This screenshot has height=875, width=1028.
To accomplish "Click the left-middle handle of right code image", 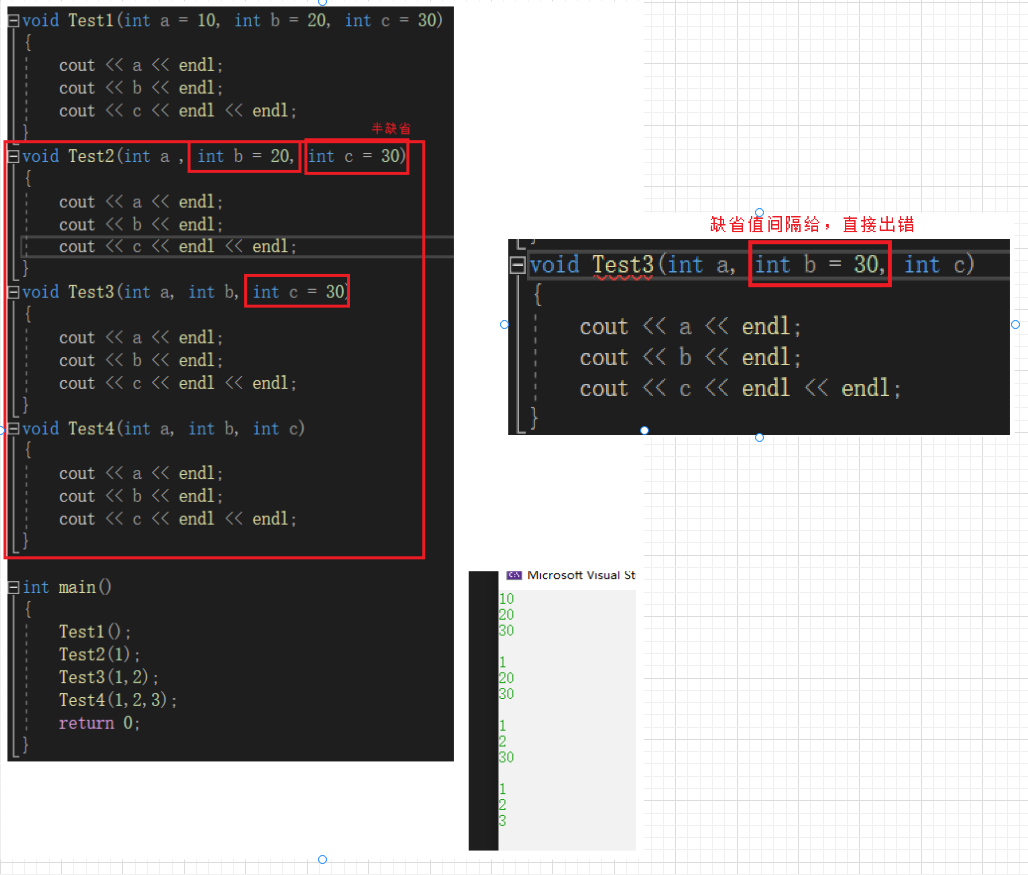I will click(504, 324).
